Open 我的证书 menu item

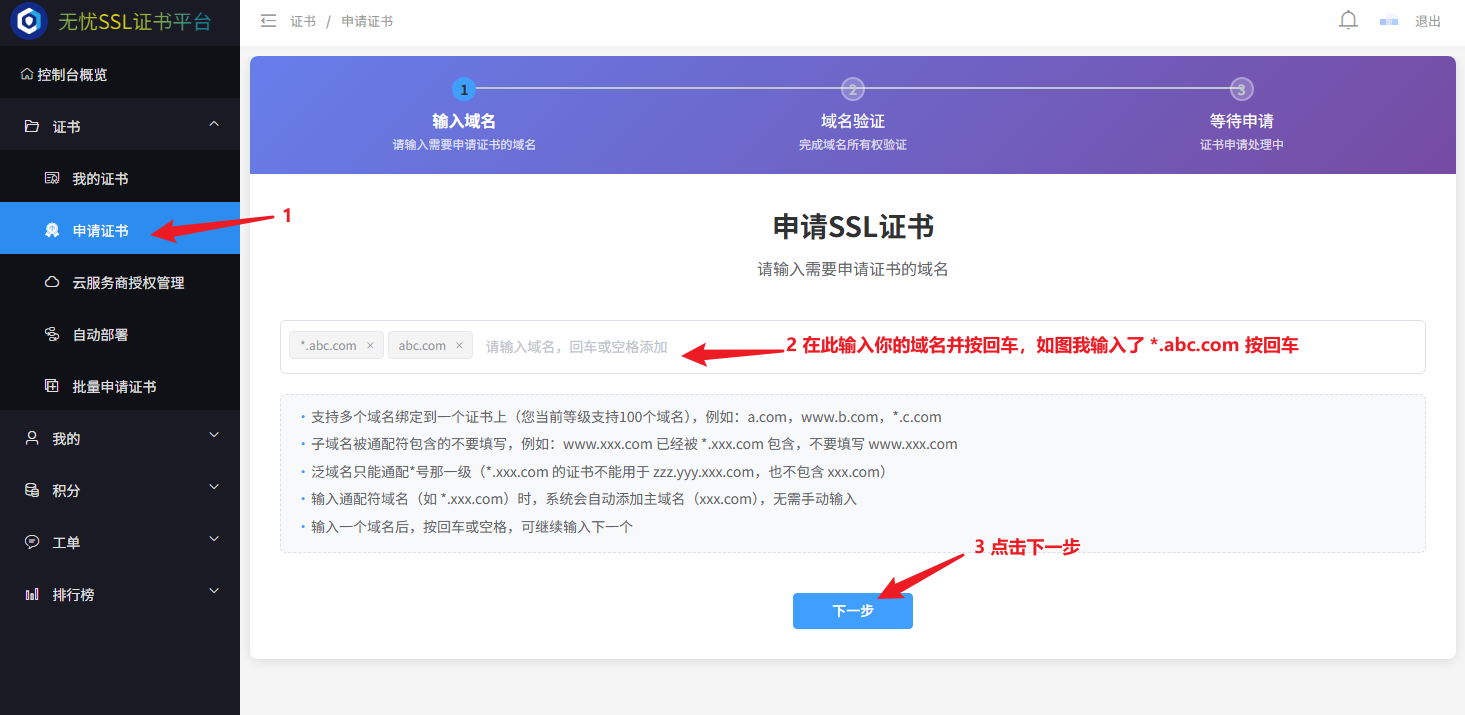coord(120,178)
